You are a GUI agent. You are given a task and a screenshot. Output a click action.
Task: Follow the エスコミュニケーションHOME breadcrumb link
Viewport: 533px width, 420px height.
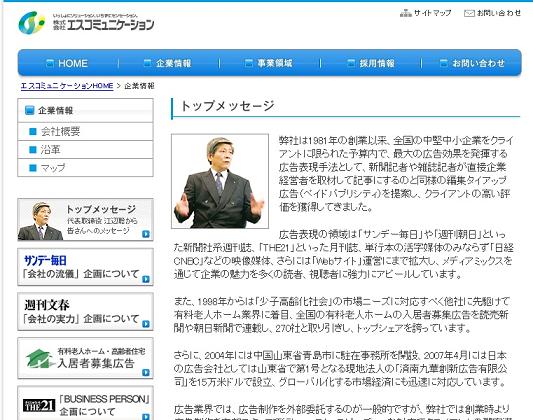[67, 86]
